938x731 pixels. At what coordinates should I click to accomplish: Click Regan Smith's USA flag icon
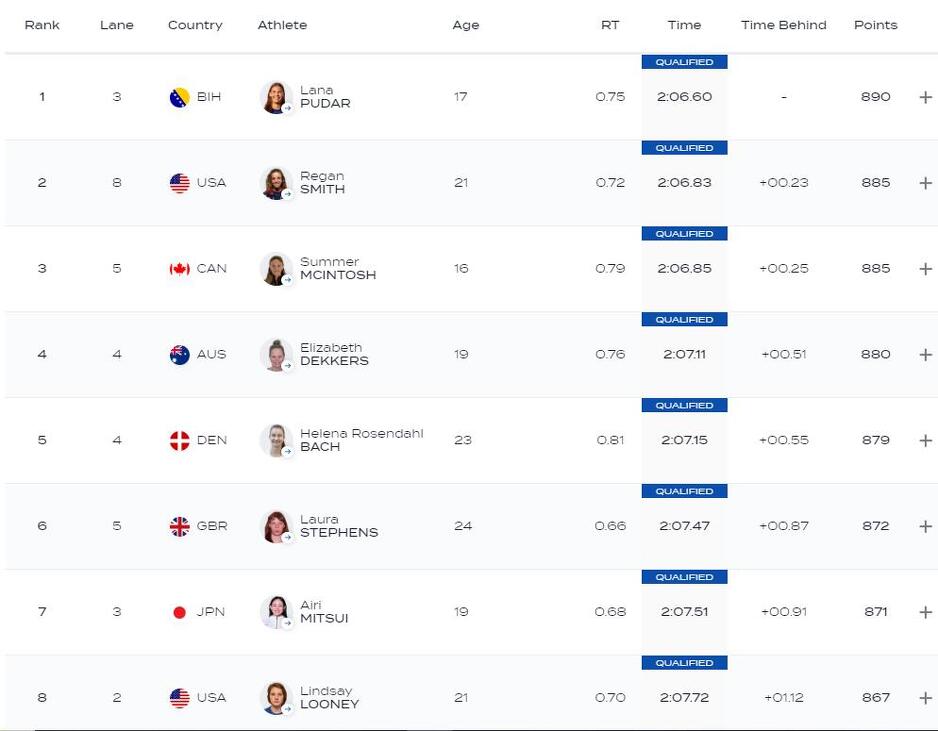[x=180, y=183]
